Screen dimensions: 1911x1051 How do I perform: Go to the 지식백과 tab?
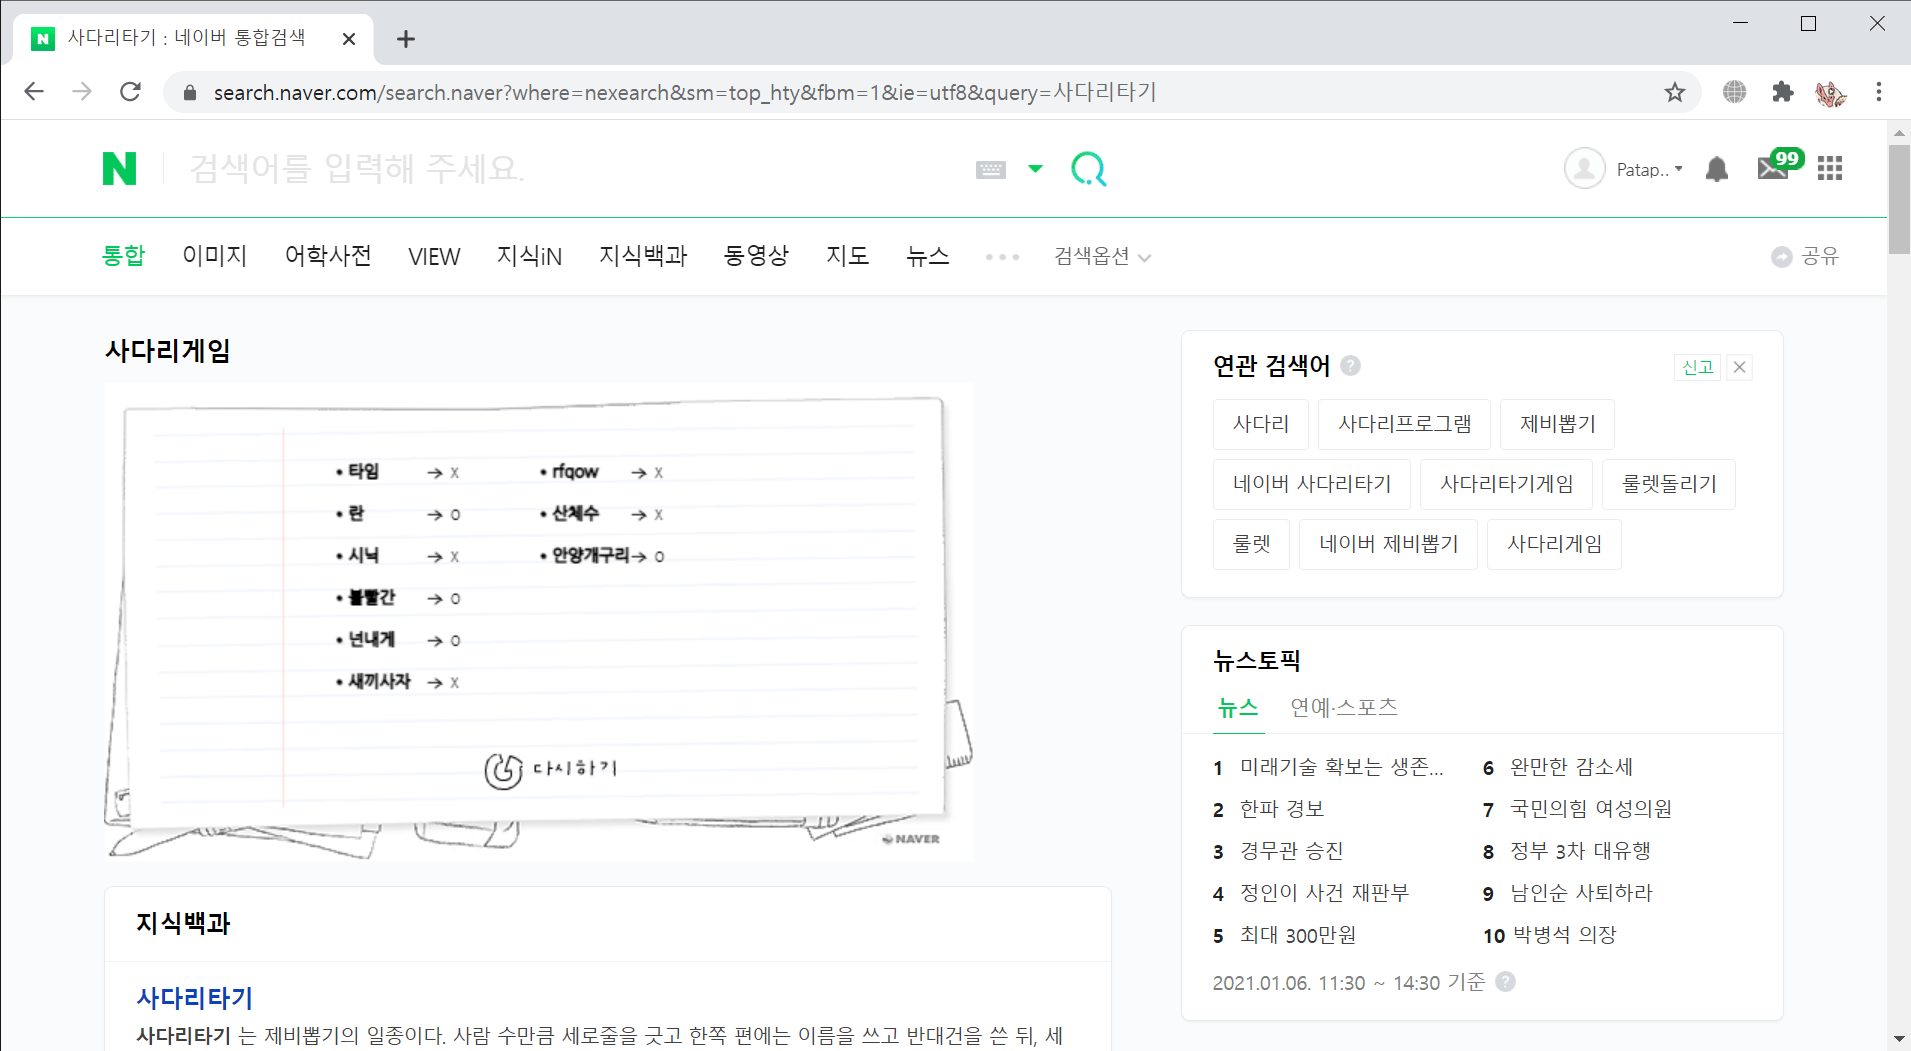tap(643, 256)
